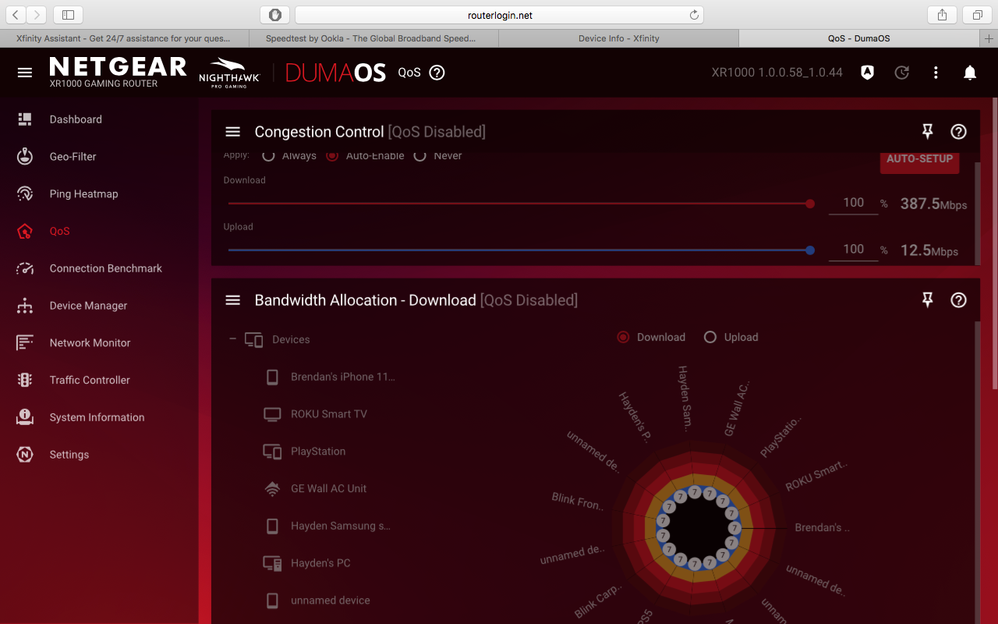Image resolution: width=998 pixels, height=624 pixels.
Task: Go back in Safari
Action: pyautogui.click(x=16, y=15)
